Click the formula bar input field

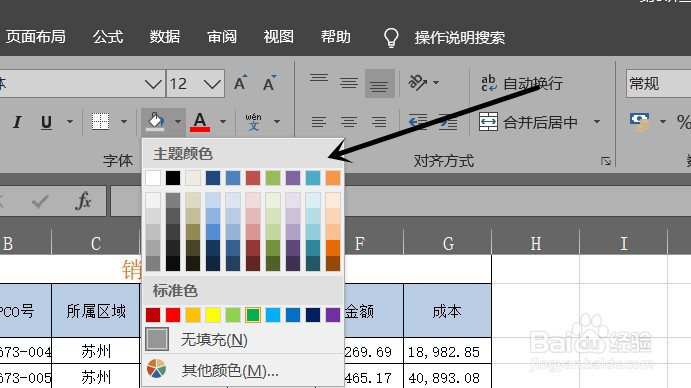coord(400,201)
